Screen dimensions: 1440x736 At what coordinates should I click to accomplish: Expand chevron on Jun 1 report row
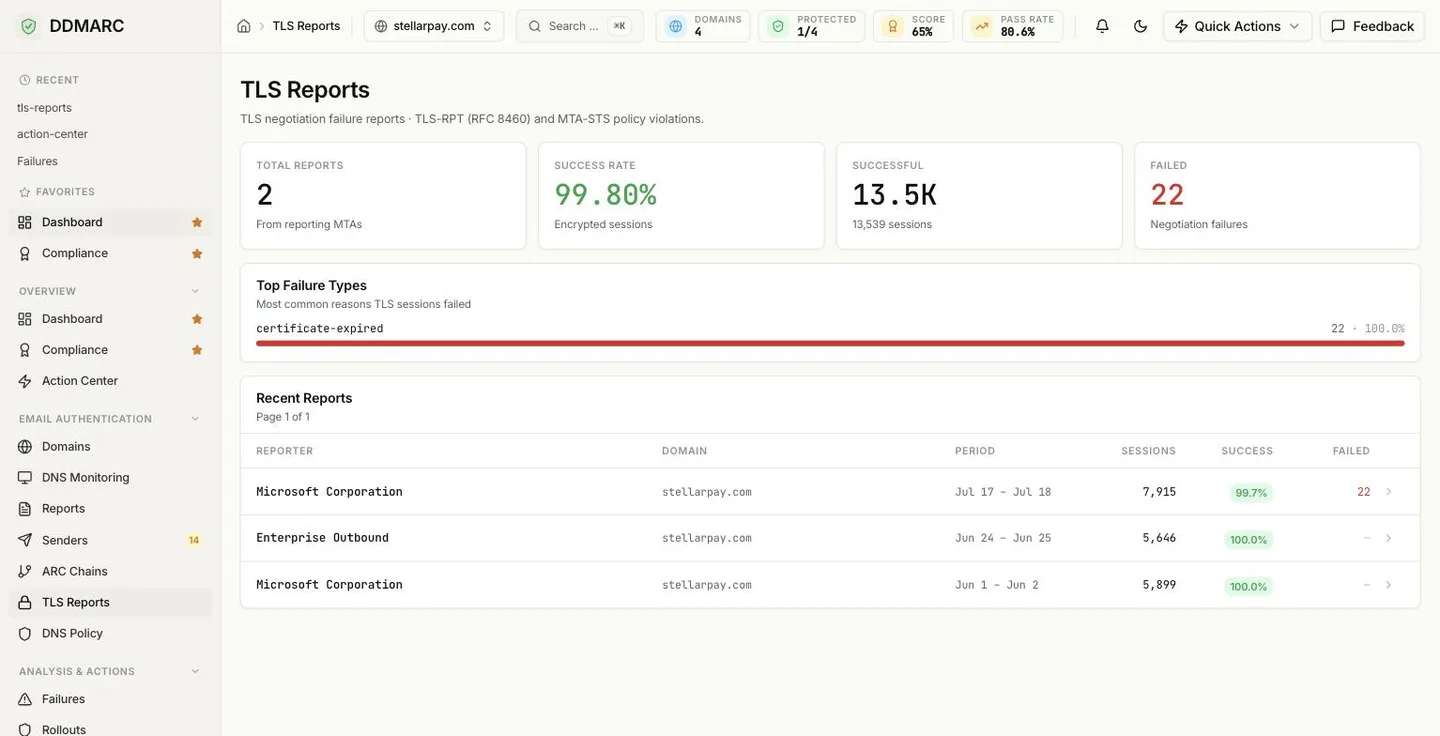pyautogui.click(x=1388, y=585)
